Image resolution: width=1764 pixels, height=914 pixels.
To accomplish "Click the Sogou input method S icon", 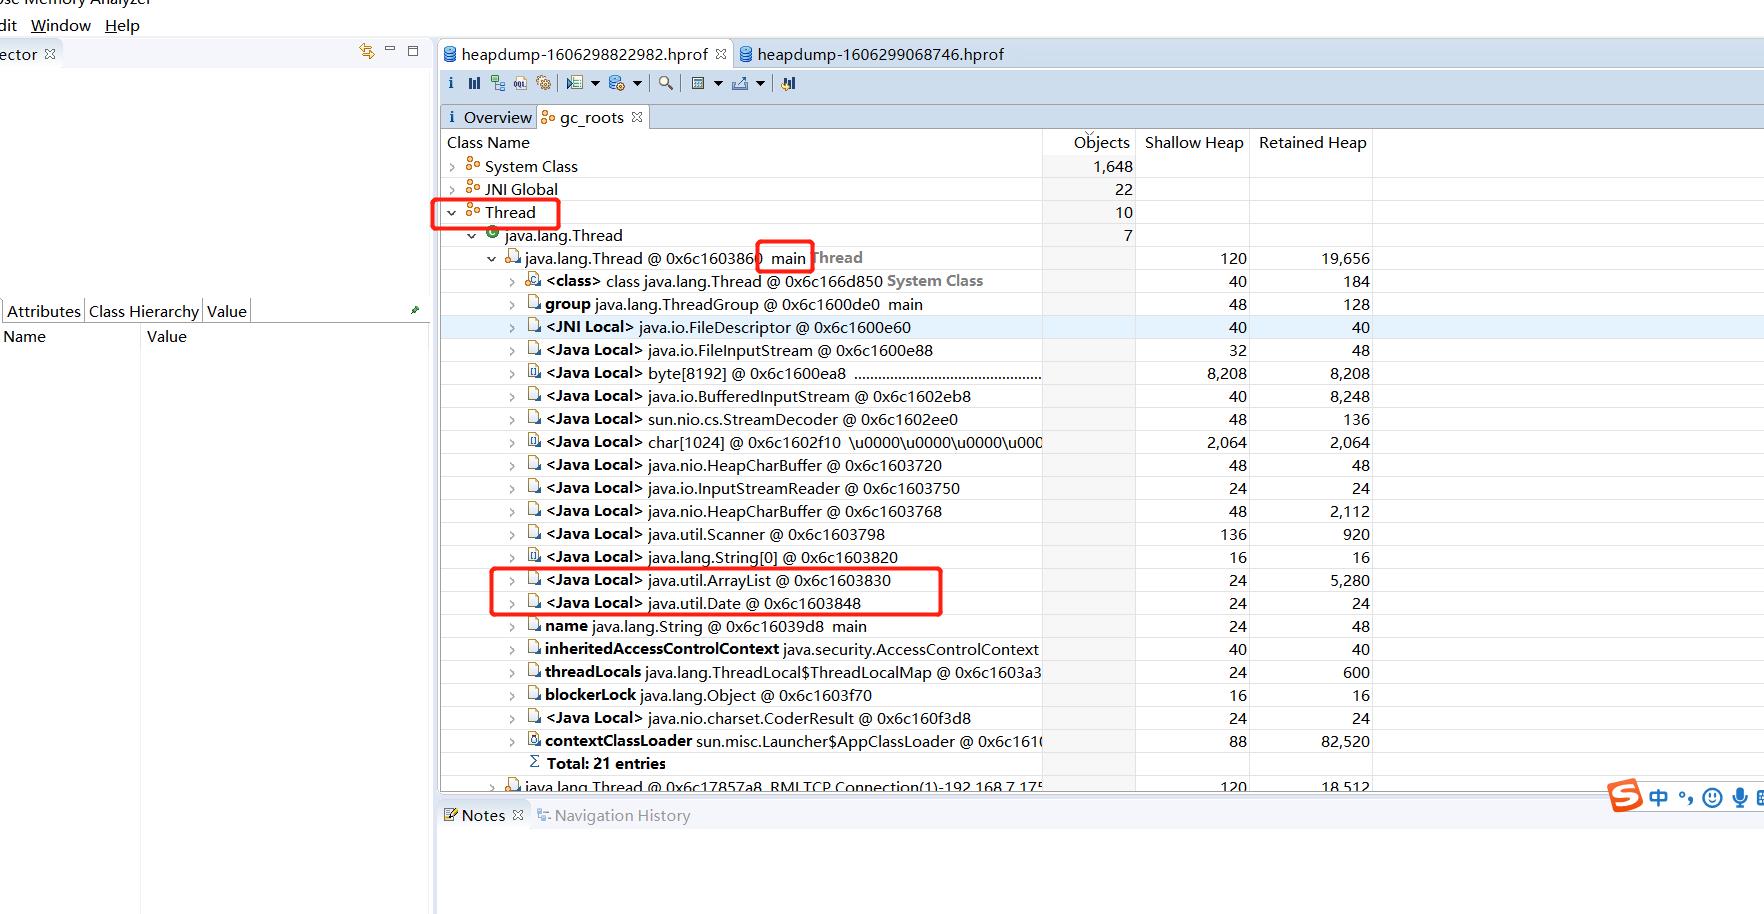I will click(1625, 796).
